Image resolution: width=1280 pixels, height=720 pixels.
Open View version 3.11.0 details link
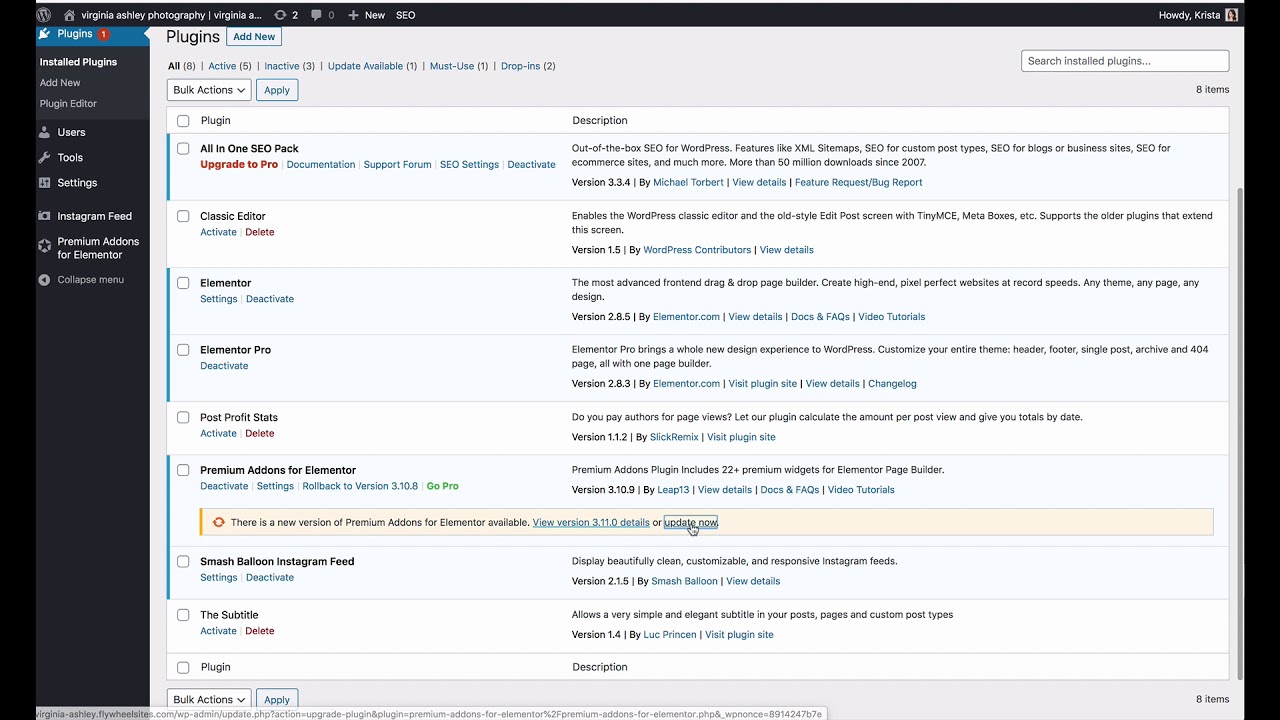click(591, 522)
